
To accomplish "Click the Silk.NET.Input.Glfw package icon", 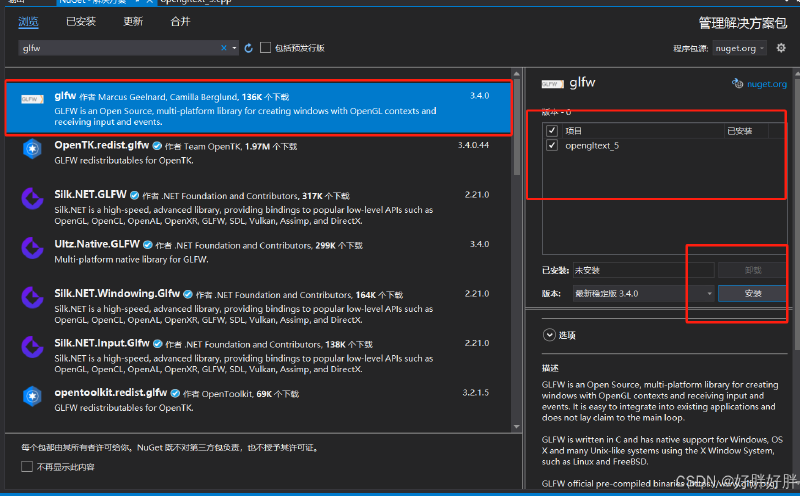I will (x=32, y=347).
